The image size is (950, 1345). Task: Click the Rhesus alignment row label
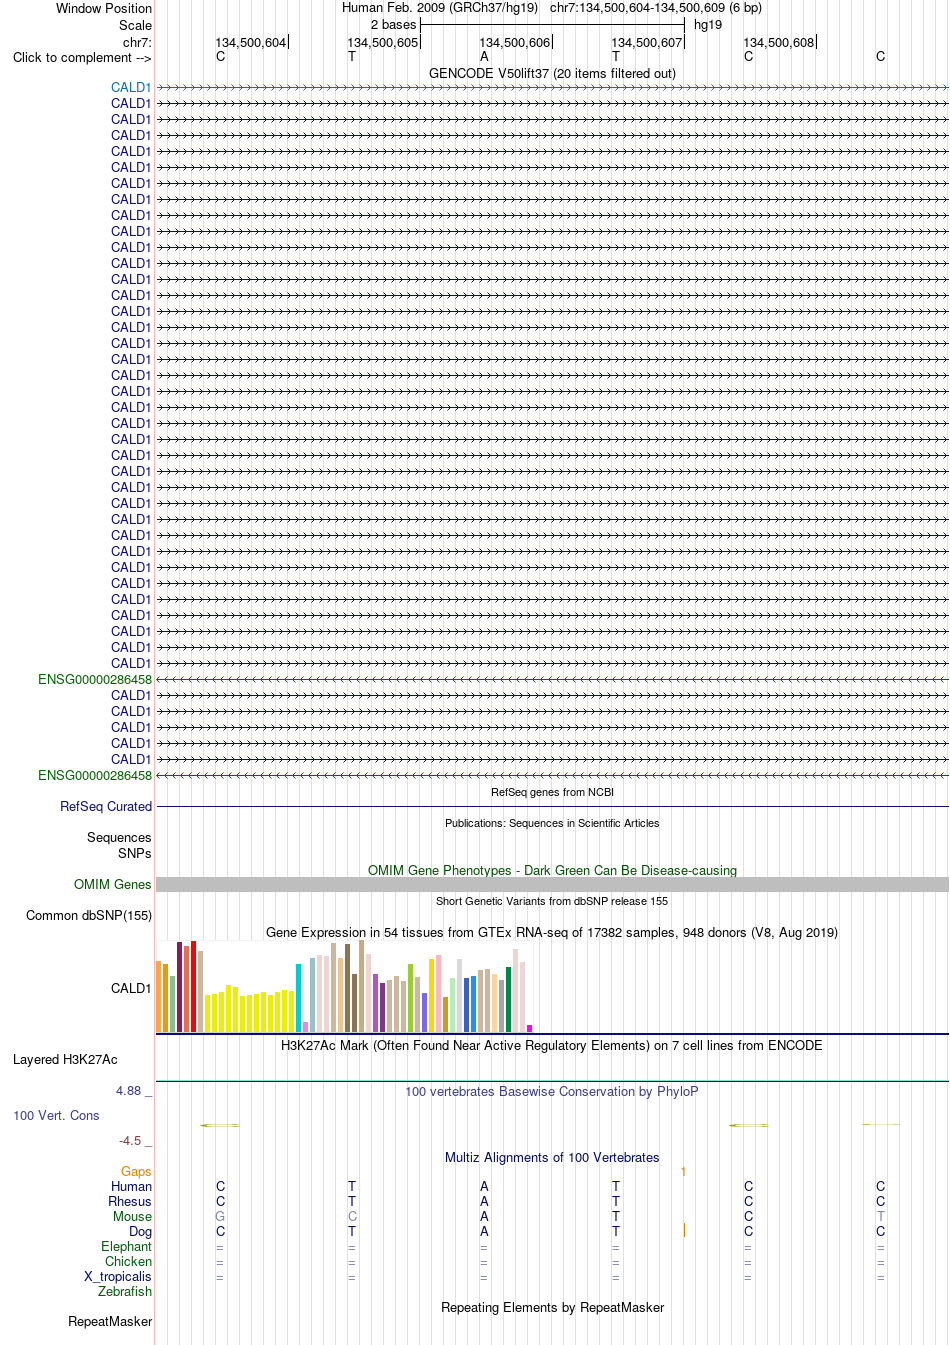point(130,1202)
